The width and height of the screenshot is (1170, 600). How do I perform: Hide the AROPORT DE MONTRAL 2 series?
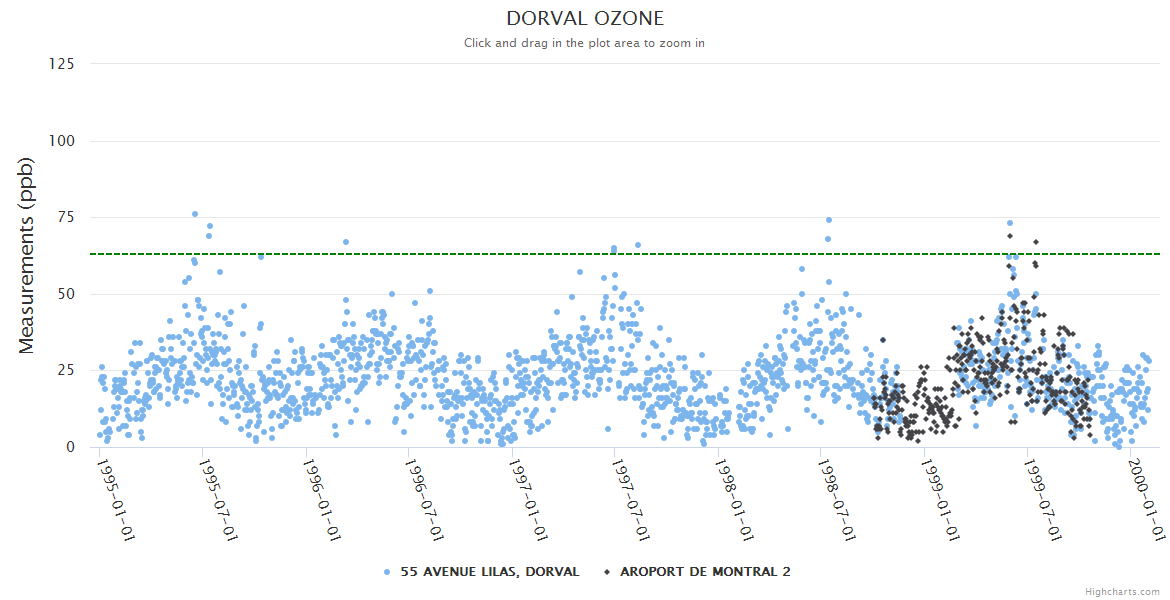coord(705,572)
